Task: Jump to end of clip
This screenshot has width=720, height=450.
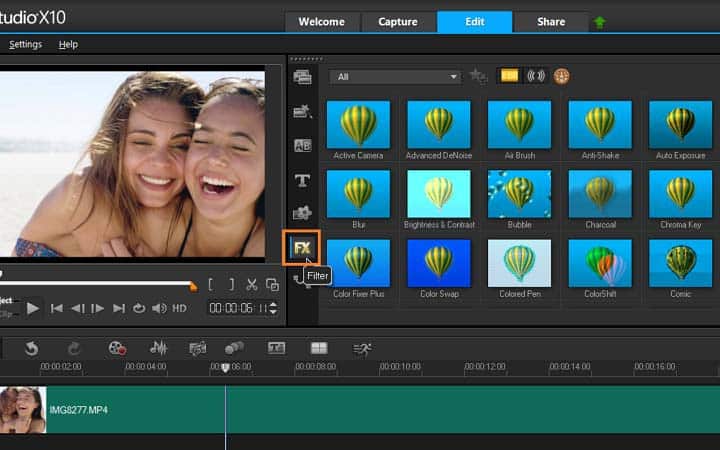Action: pos(119,308)
